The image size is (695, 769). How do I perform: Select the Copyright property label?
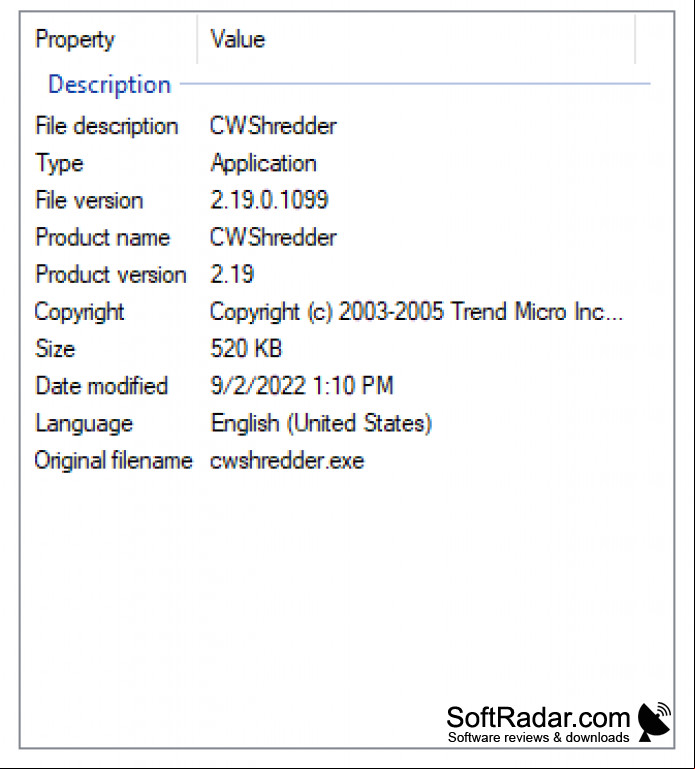point(79,312)
